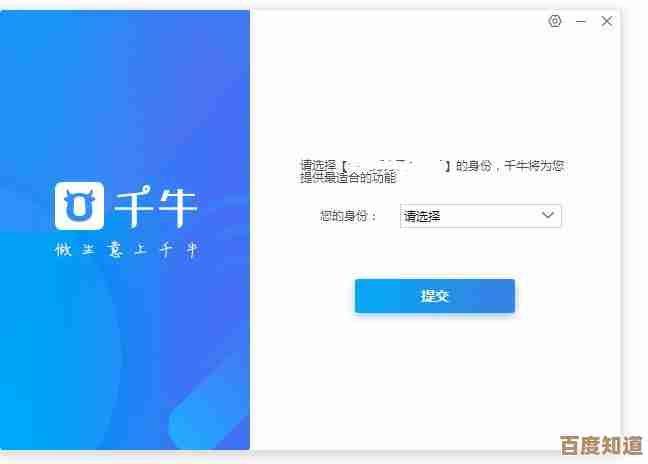The image size is (648, 464).
Task: Click the large 千牛 brand wordmark
Action: (157, 206)
